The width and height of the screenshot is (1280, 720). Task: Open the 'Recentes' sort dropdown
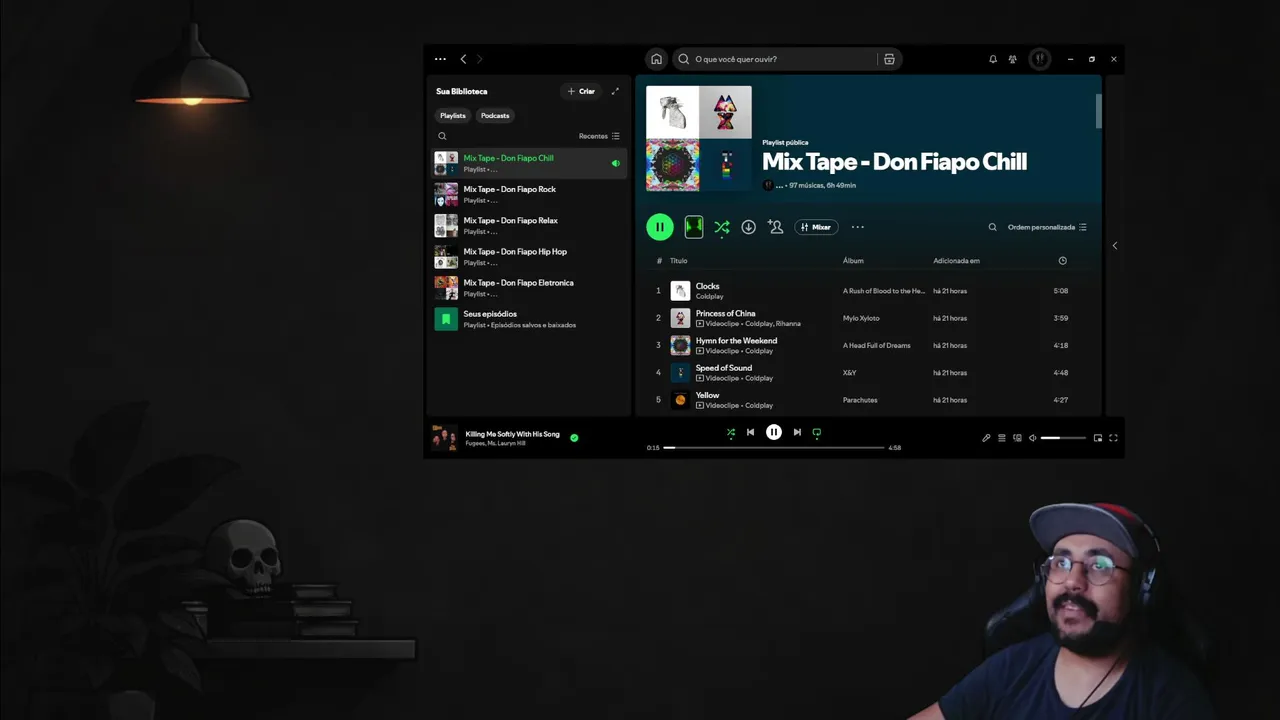tap(599, 136)
